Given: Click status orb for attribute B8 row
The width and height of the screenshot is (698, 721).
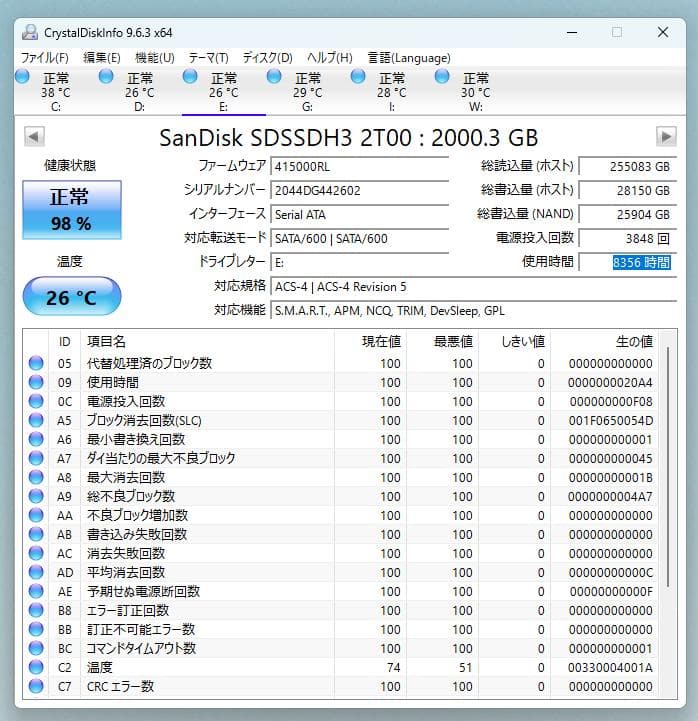Looking at the screenshot, I should (x=36, y=610).
